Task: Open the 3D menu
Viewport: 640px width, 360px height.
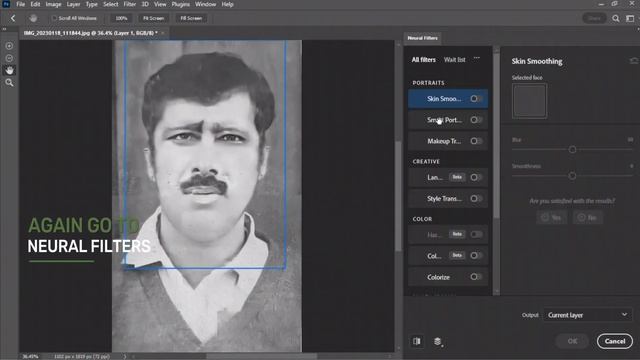Action: [x=145, y=4]
